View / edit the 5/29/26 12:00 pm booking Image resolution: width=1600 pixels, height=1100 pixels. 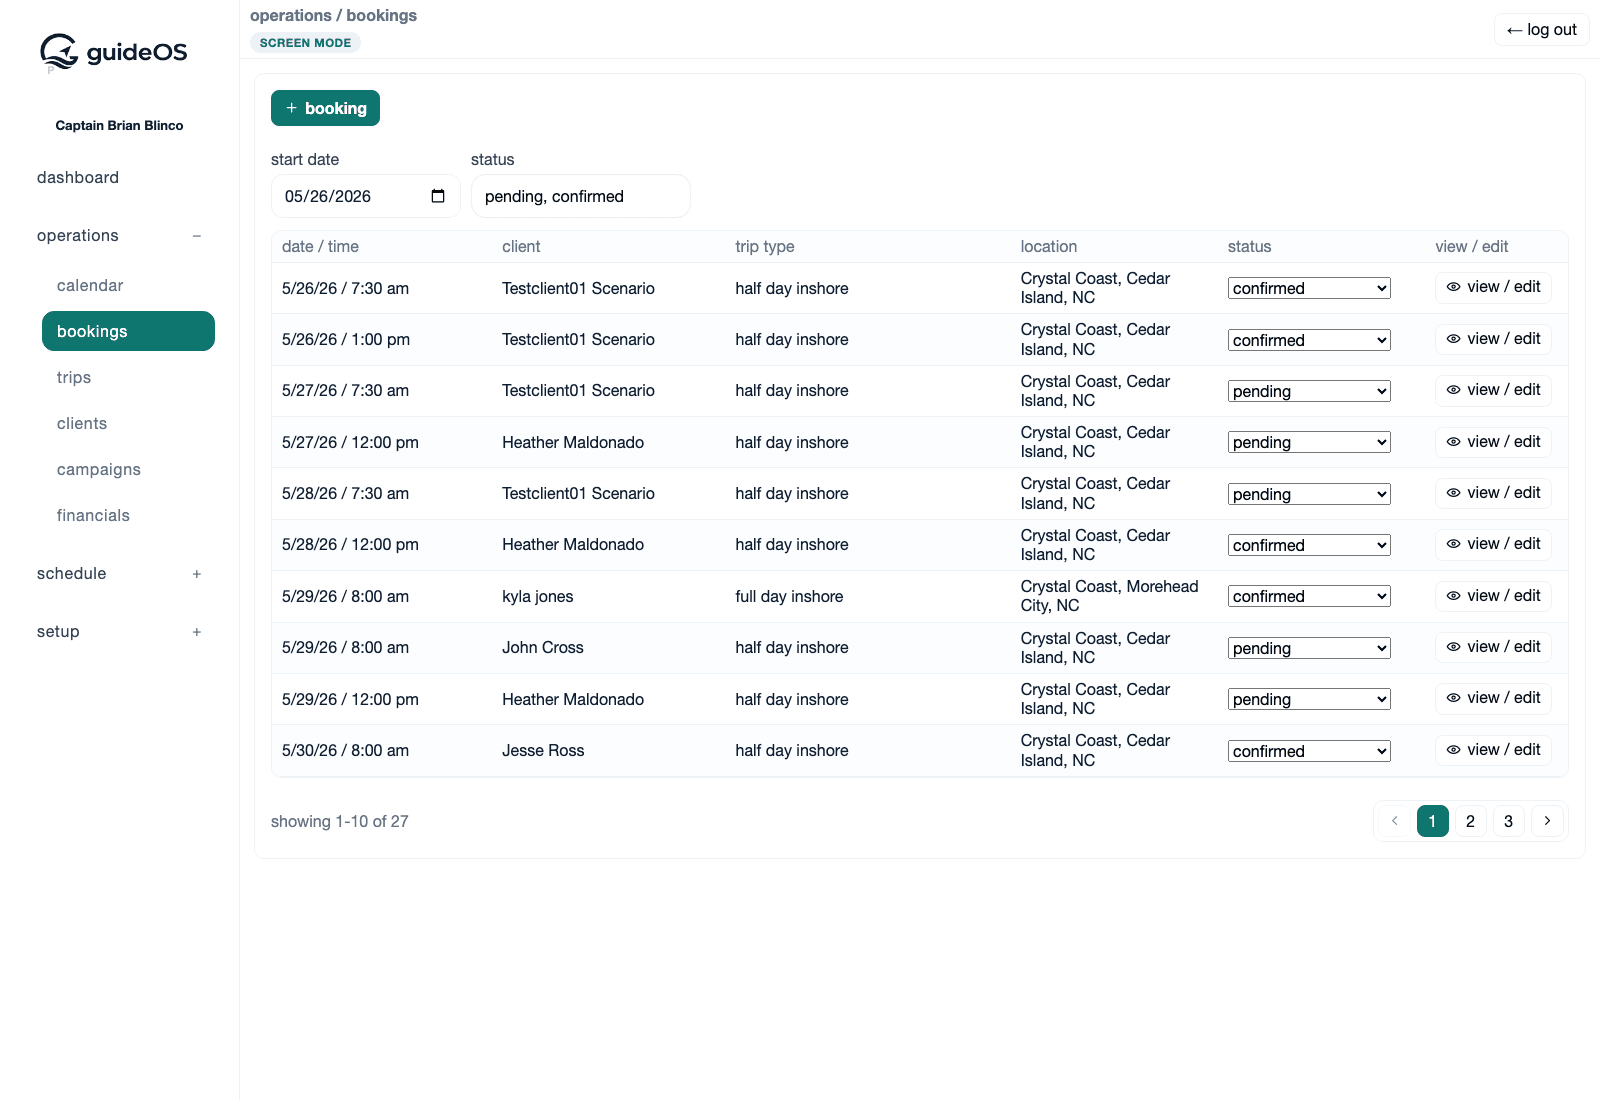coord(1493,698)
